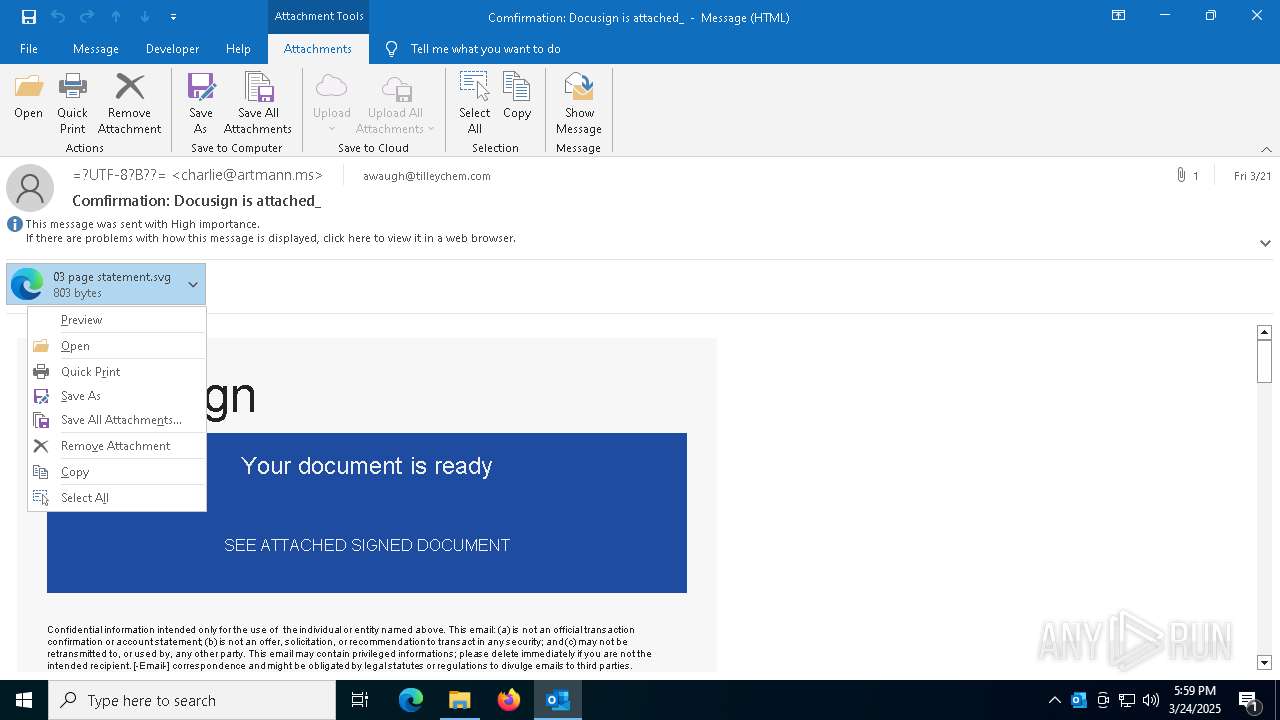This screenshot has width=1280, height=720.
Task: Click the taskbar clock showing 5:59 PM
Action: [x=1194, y=700]
